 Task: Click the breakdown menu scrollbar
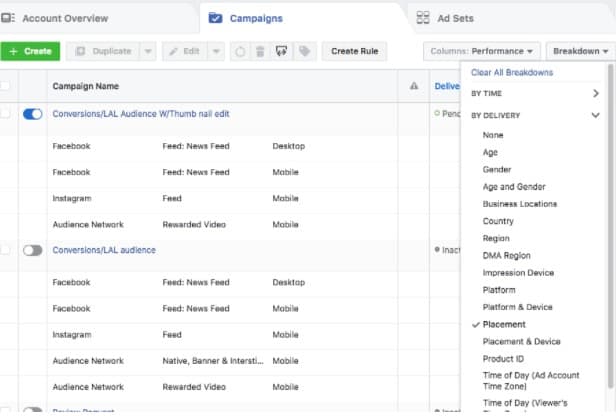point(610,224)
